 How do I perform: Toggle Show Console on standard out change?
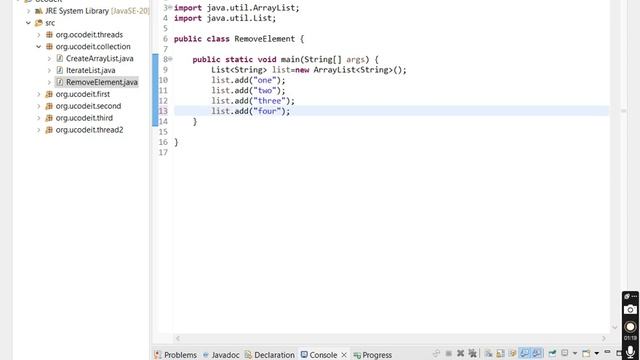(524, 353)
